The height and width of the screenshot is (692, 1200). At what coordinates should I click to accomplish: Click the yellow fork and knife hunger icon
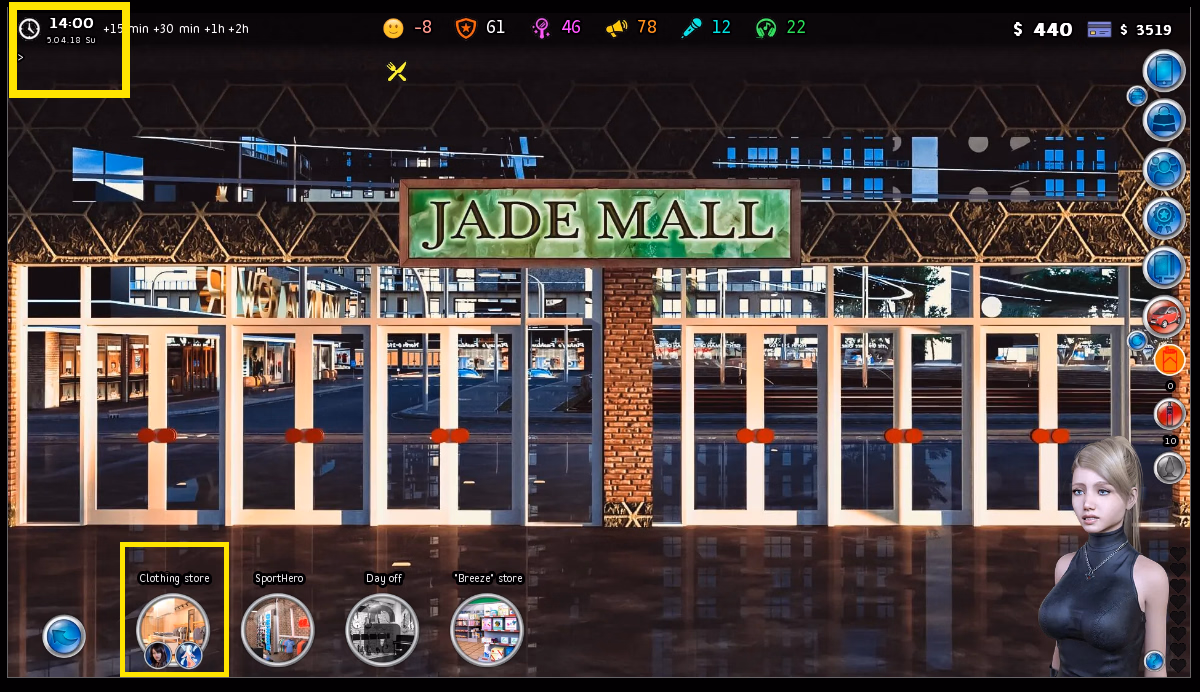(x=397, y=71)
